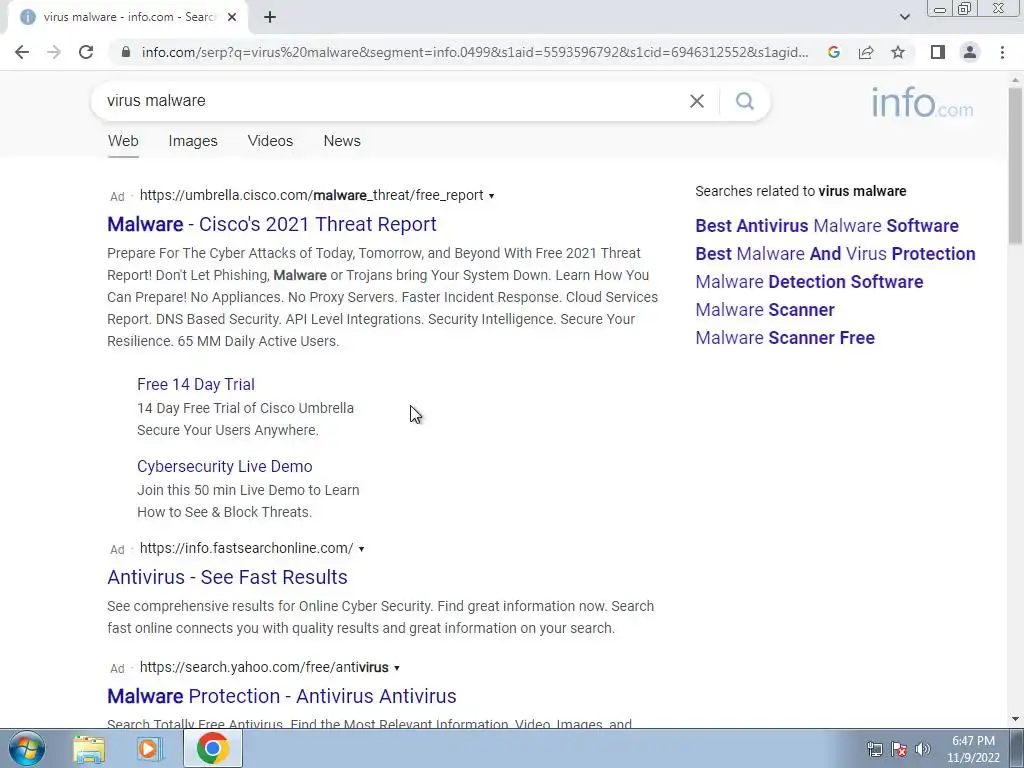The width and height of the screenshot is (1024, 768).
Task: Click the scrollbar down arrow
Action: tap(1015, 719)
